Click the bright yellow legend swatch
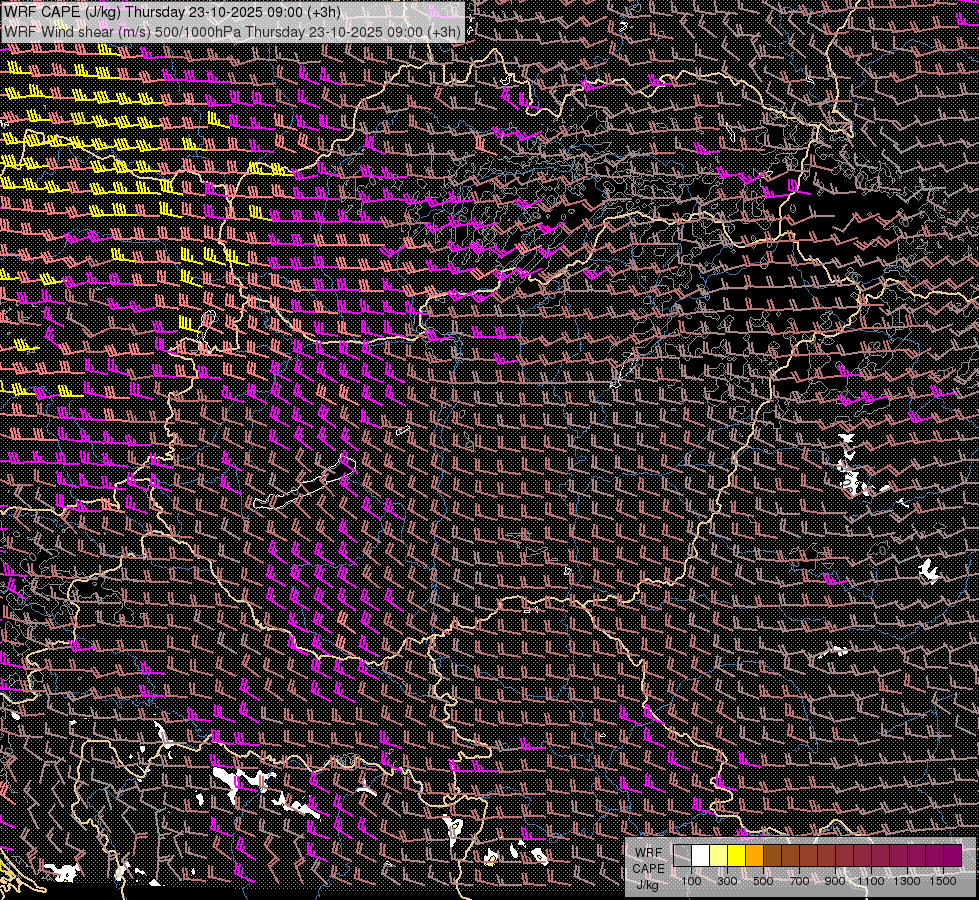The height and width of the screenshot is (900, 979). [x=736, y=855]
